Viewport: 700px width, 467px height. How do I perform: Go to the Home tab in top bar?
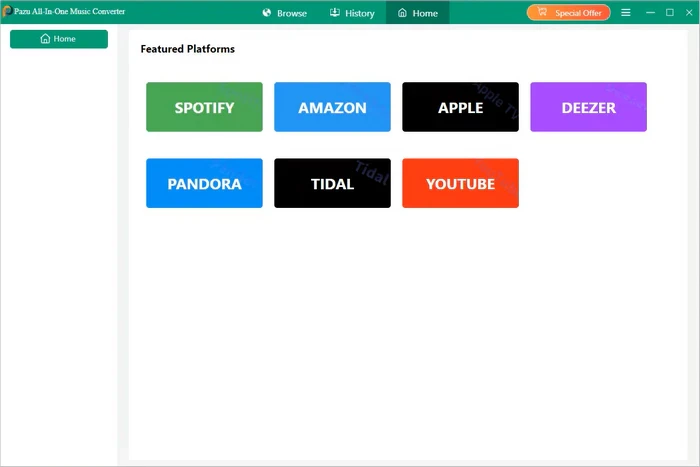click(417, 13)
